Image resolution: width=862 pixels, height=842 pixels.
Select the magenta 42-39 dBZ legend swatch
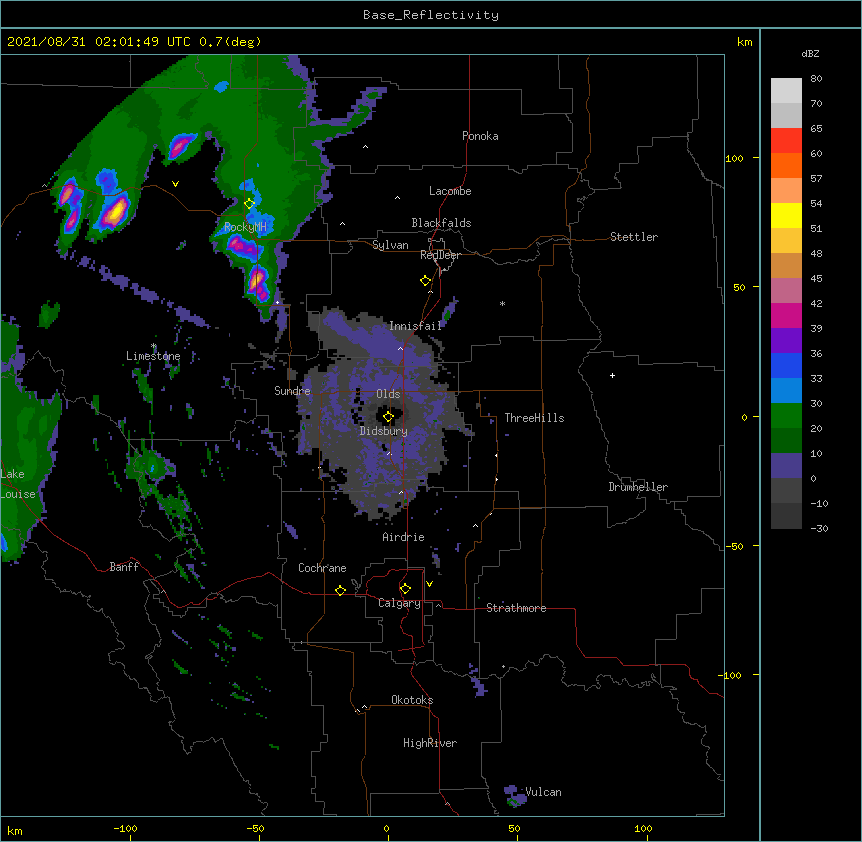(786, 315)
